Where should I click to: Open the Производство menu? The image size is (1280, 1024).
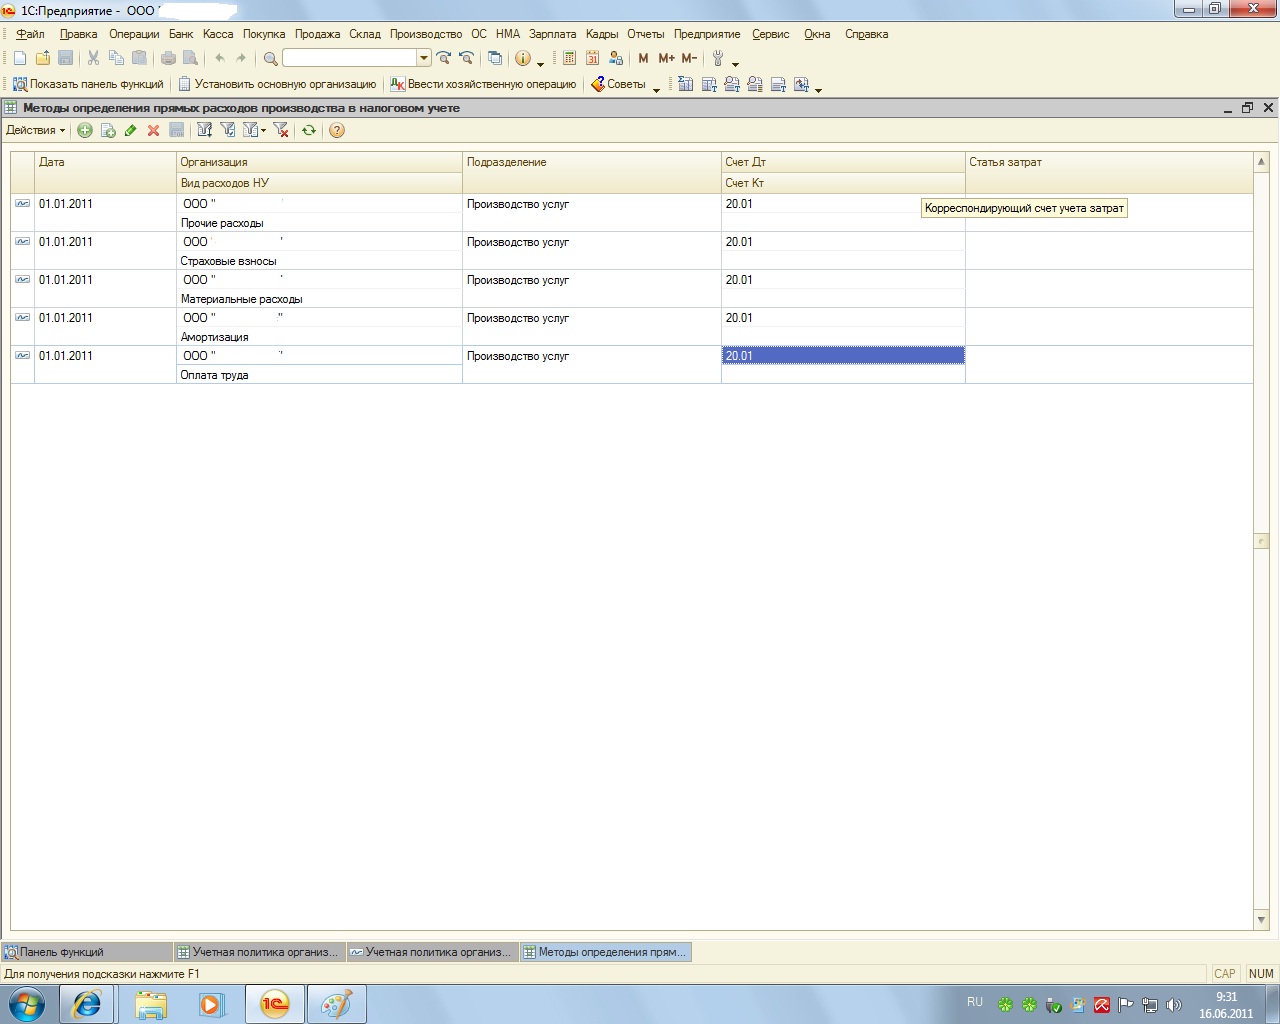coord(426,34)
